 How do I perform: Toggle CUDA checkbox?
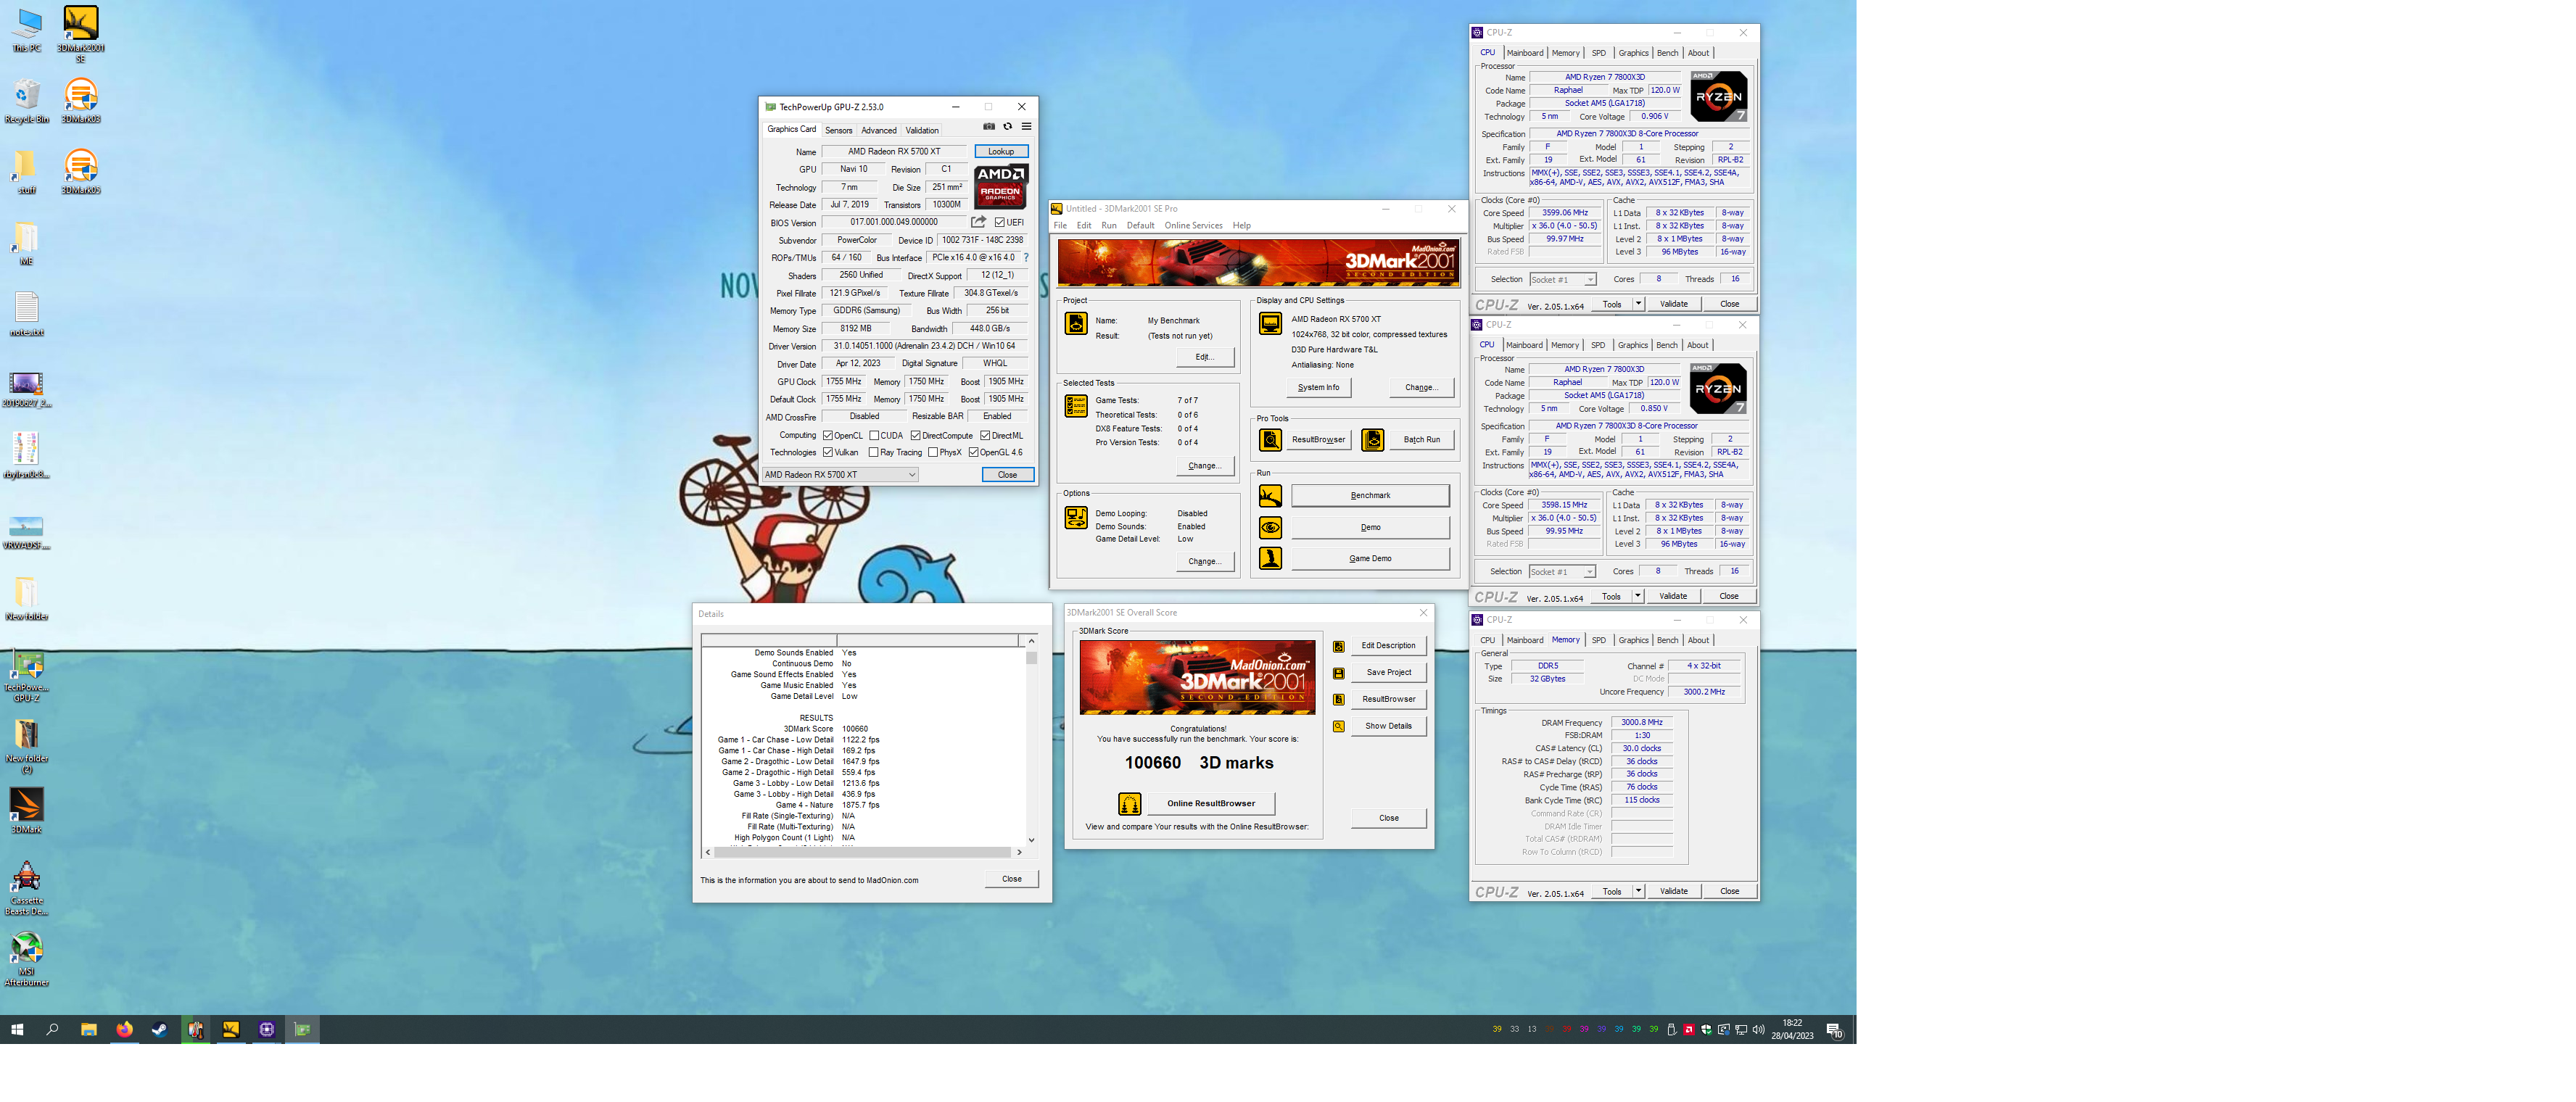pyautogui.click(x=874, y=436)
